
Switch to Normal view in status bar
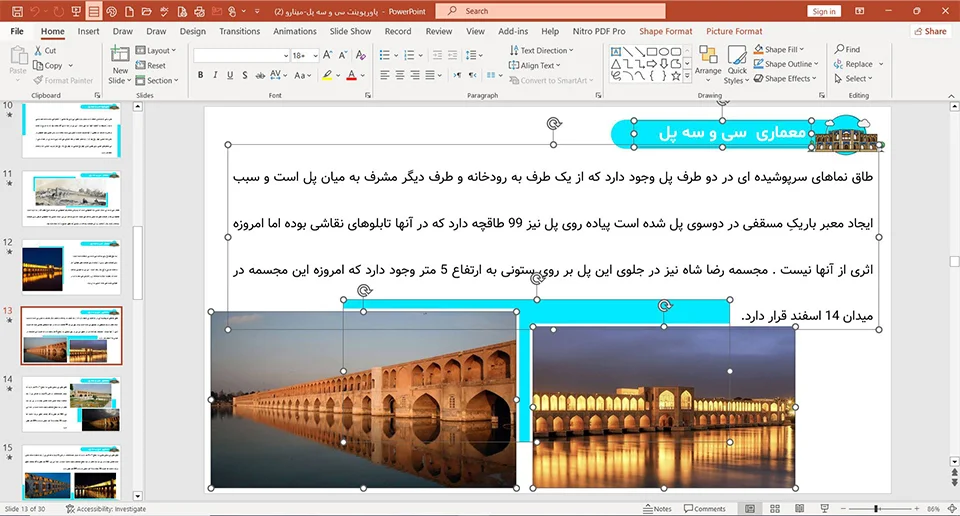pyautogui.click(x=750, y=509)
